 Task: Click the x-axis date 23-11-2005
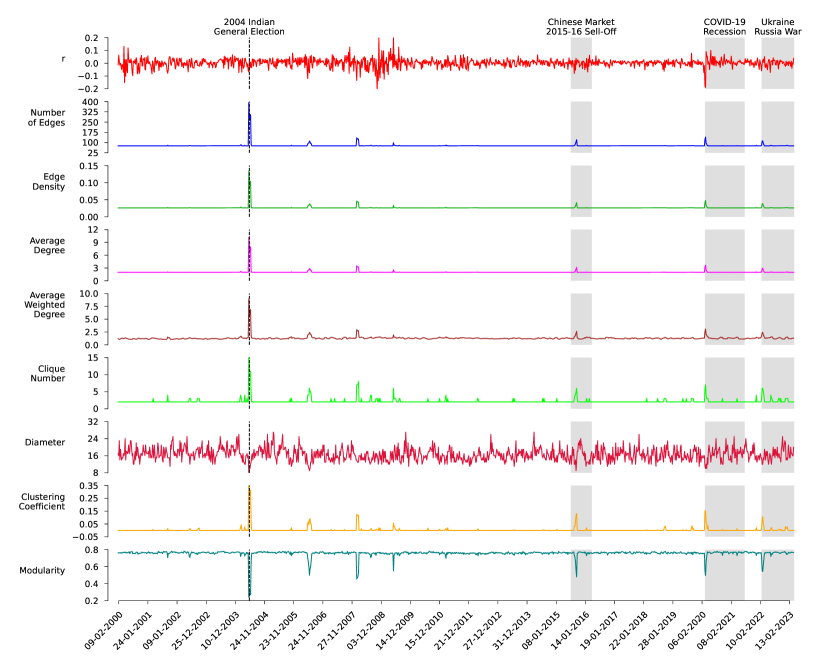click(x=279, y=630)
